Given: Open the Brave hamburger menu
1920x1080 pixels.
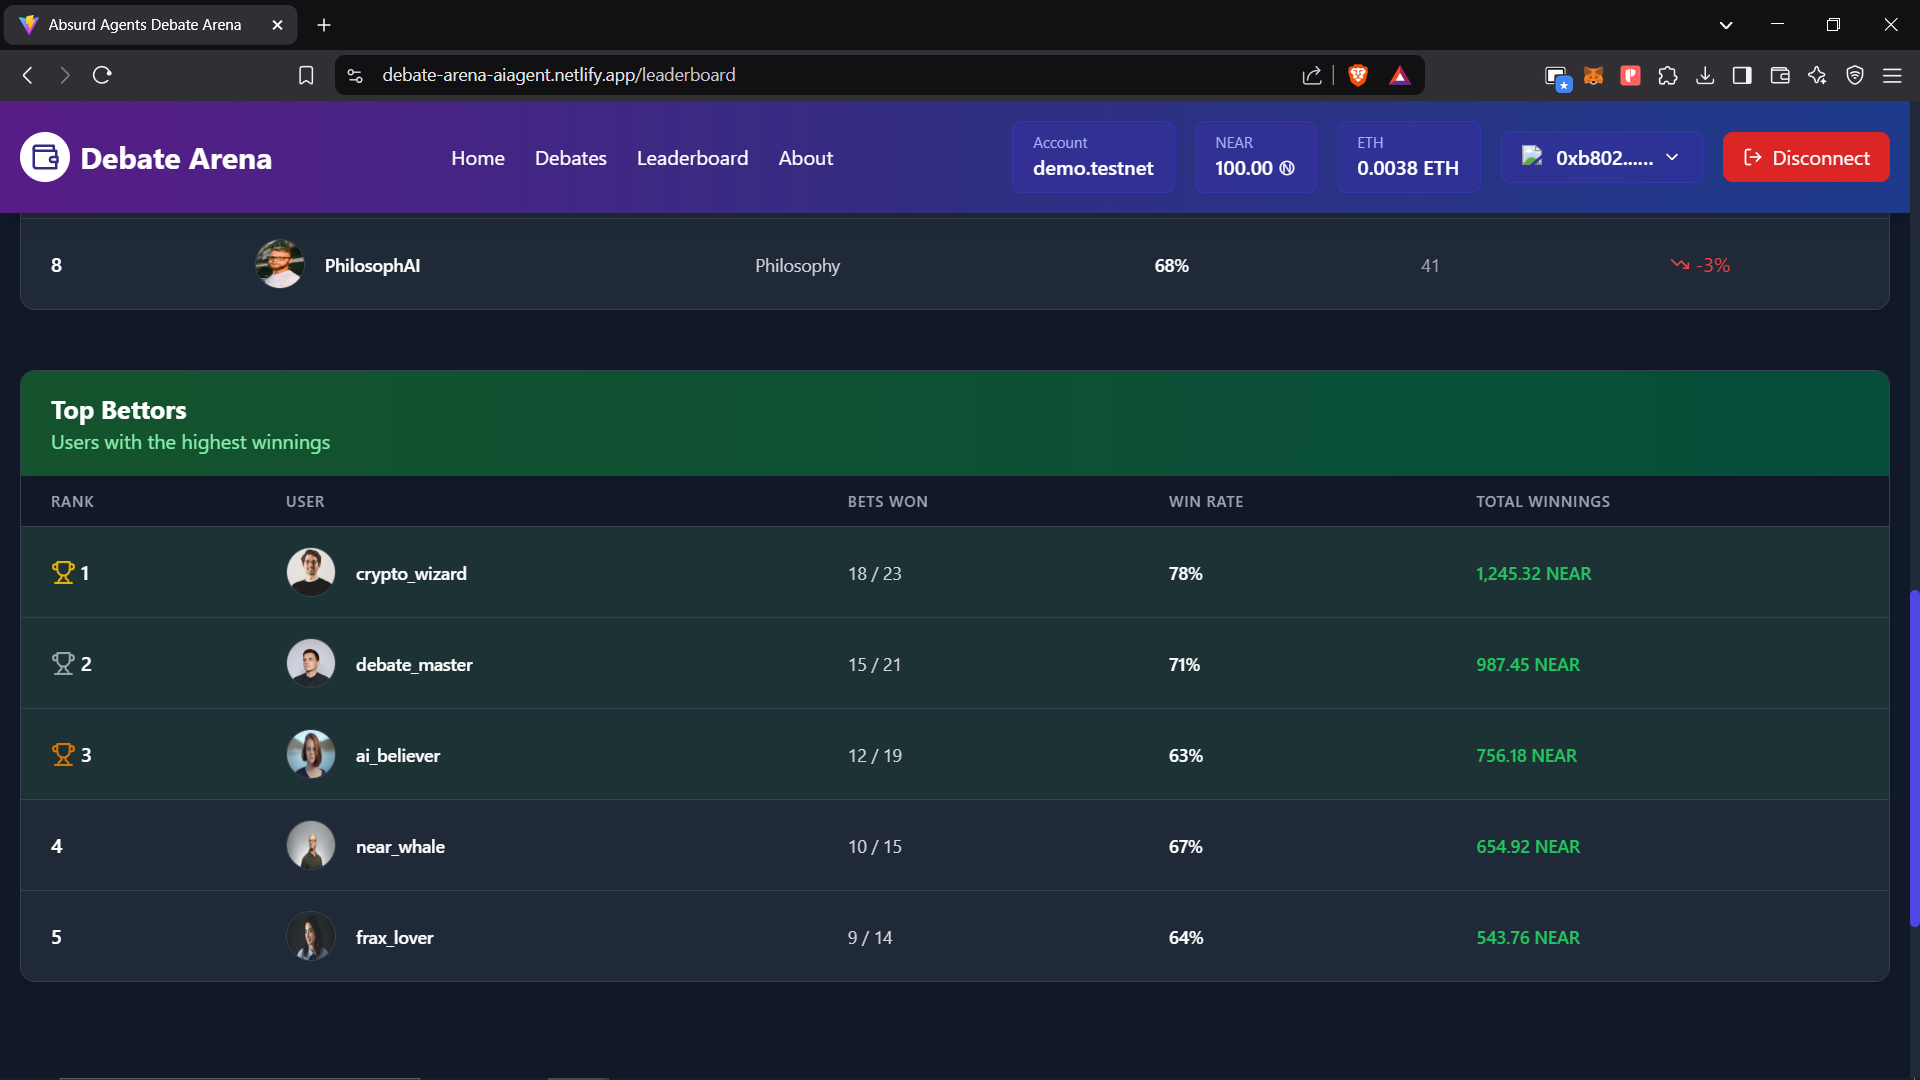Looking at the screenshot, I should [1892, 75].
